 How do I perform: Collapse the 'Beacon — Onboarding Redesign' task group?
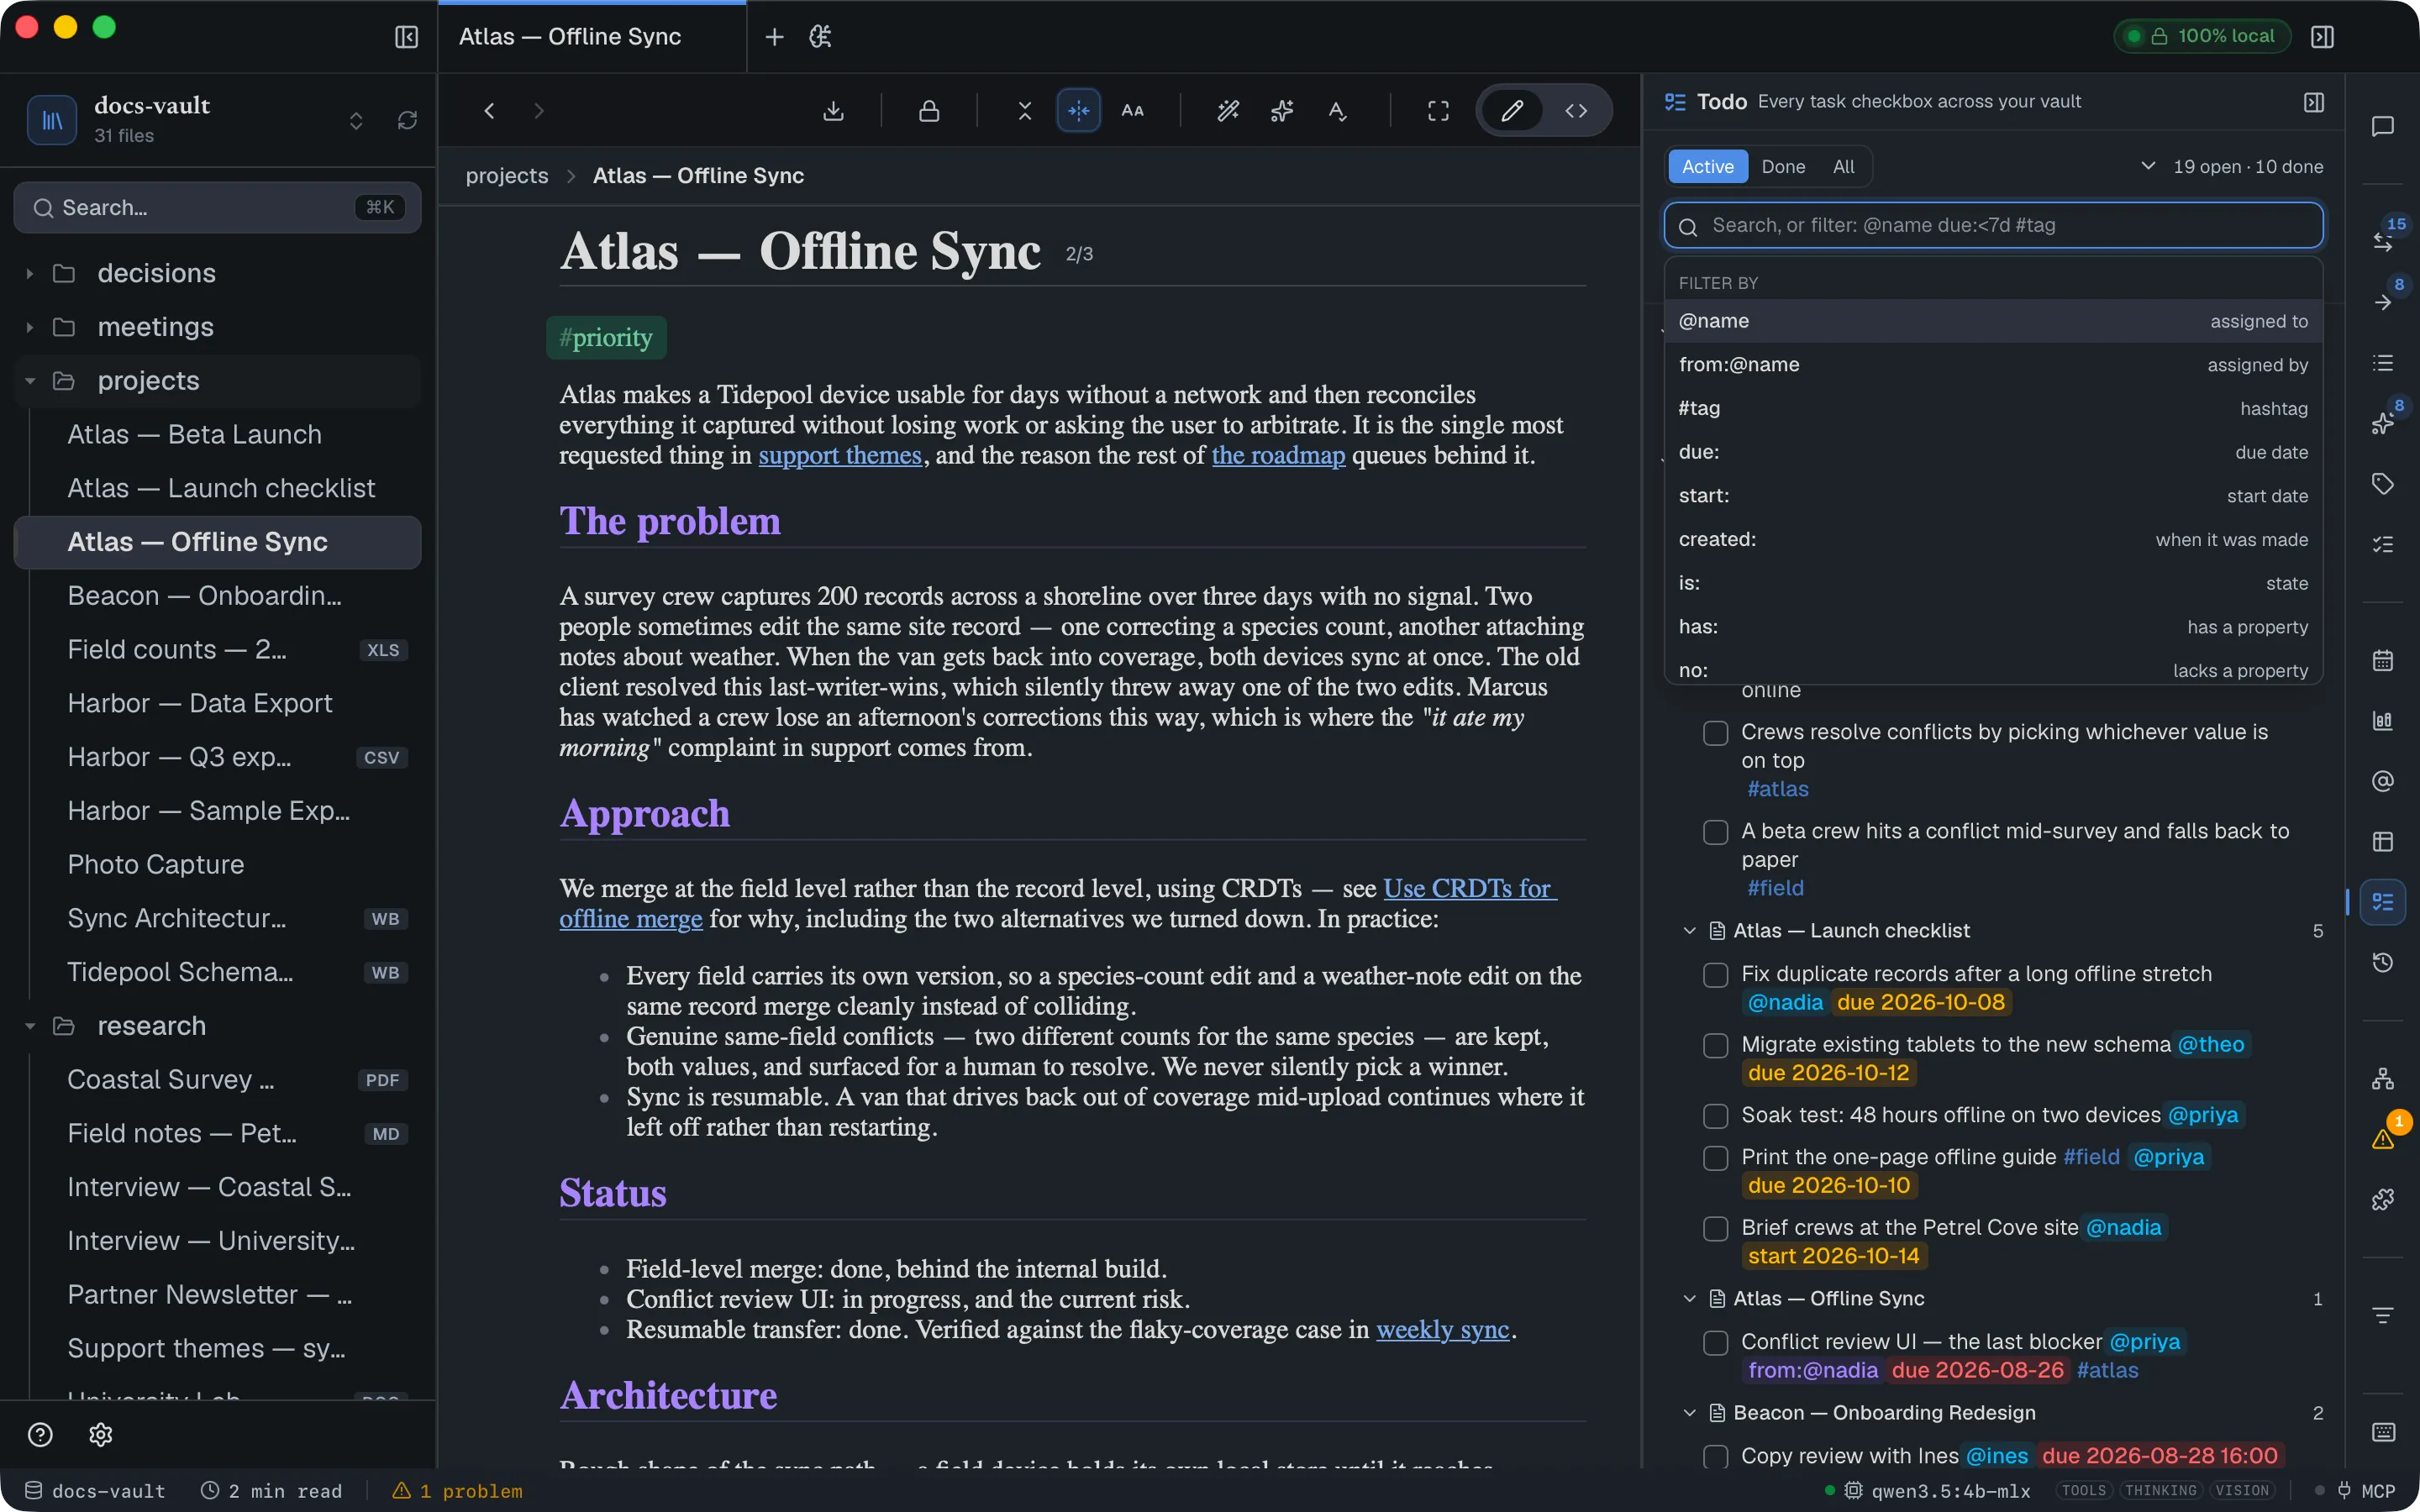(x=1690, y=1413)
